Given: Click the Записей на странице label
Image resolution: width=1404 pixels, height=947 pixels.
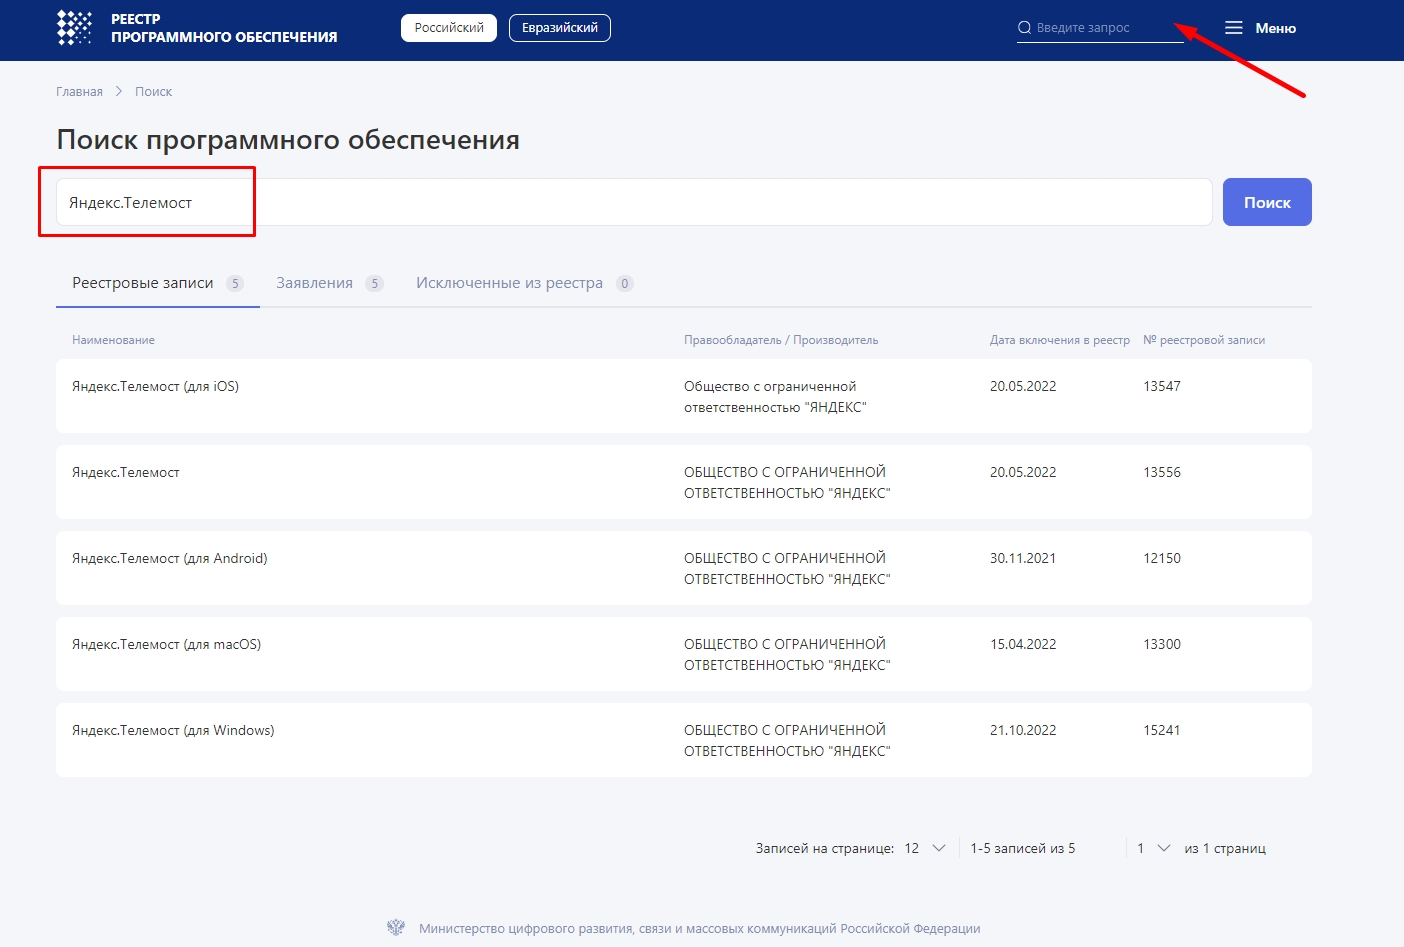Looking at the screenshot, I should pyautogui.click(x=825, y=848).
